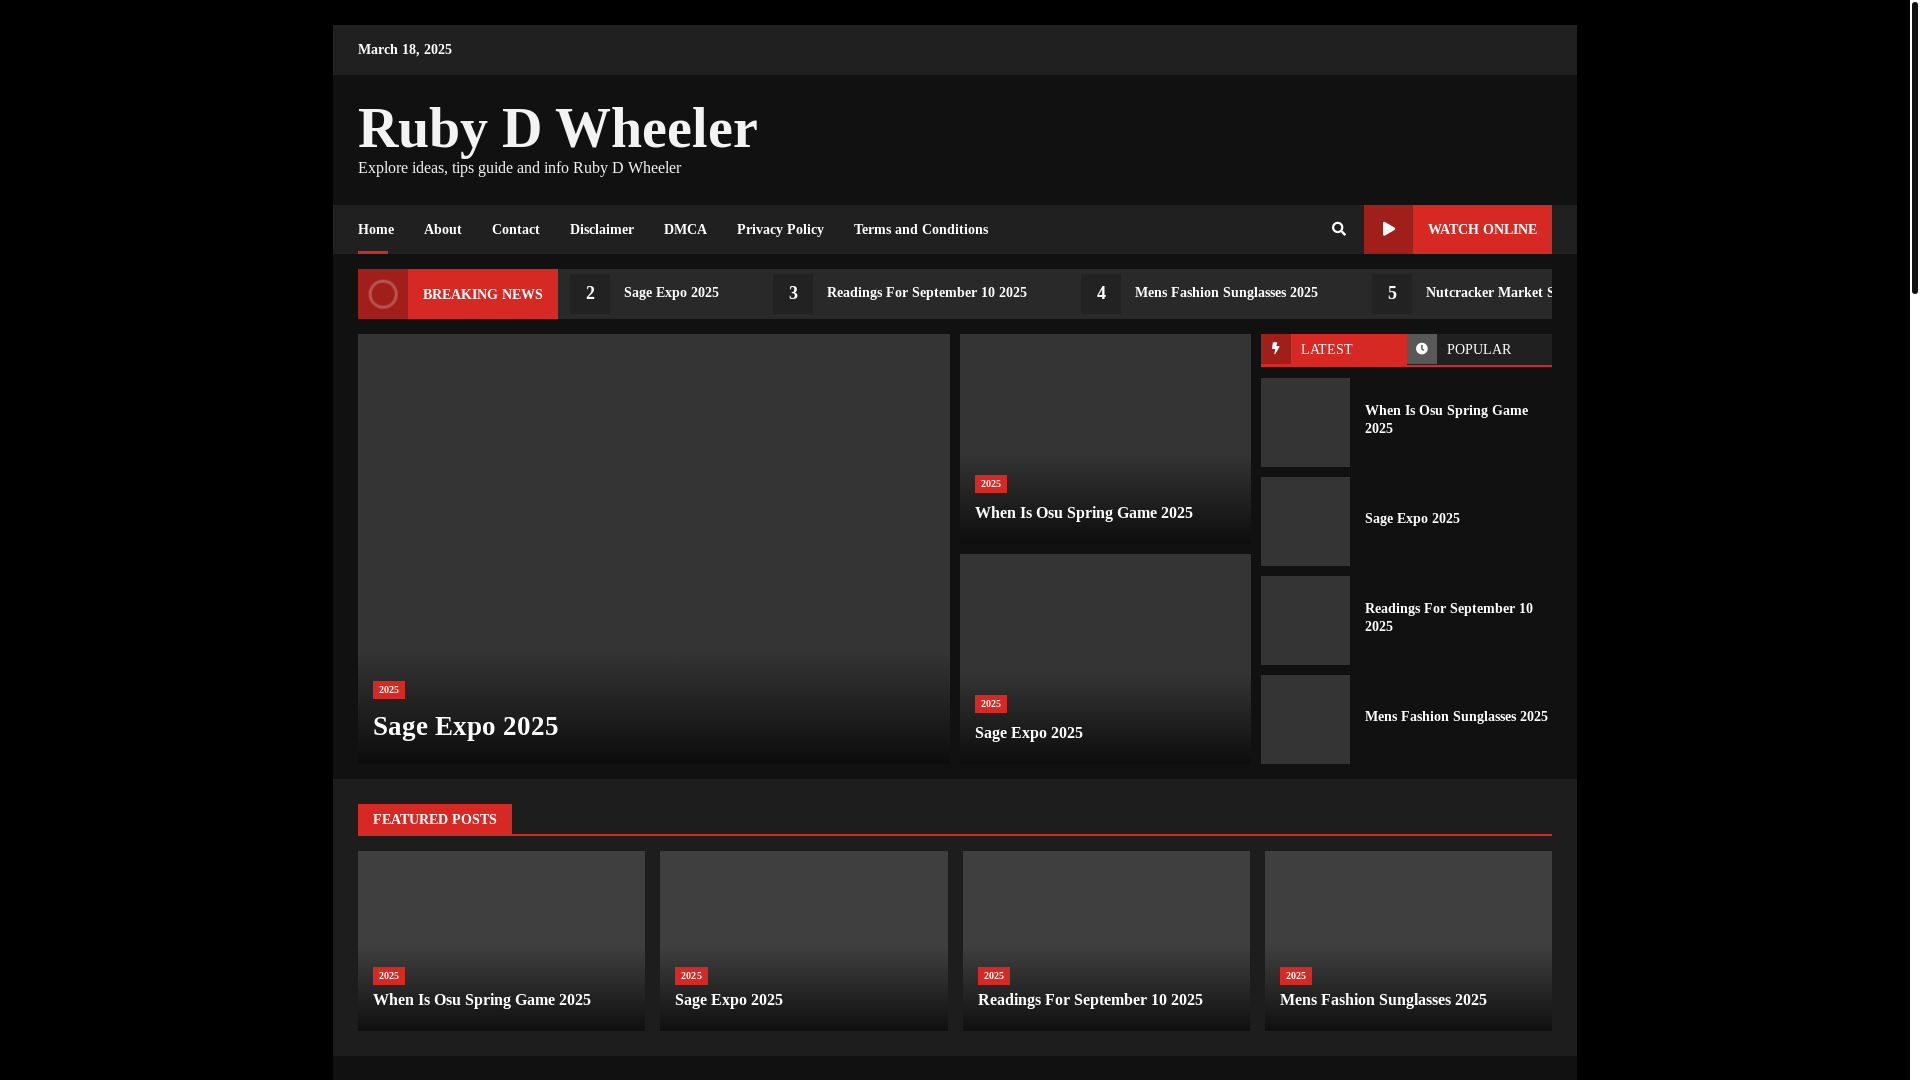Click sidebar thumbnail beside Sage Expo 2025
Image resolution: width=1920 pixels, height=1080 pixels.
tap(1305, 521)
